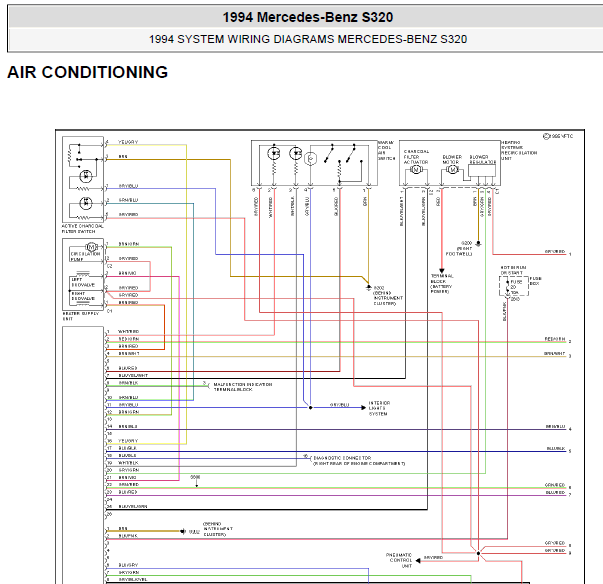Click the arrowhead pointing to Interior Lights System
The image size is (603, 584).
coord(363,408)
